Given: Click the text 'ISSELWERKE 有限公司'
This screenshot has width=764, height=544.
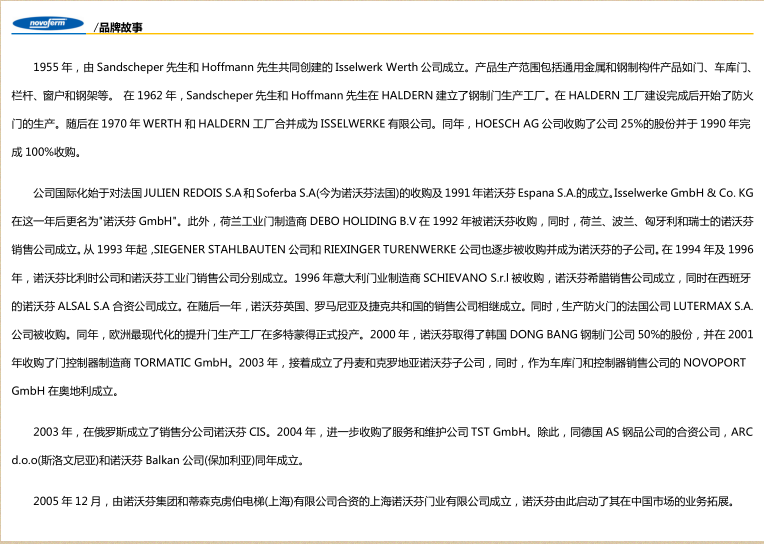Looking at the screenshot, I should (x=376, y=124).
